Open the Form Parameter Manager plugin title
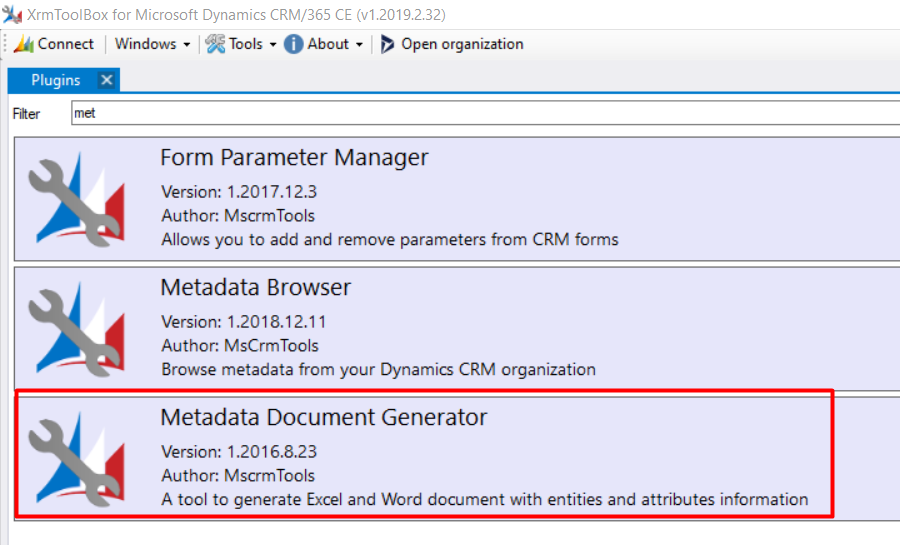The height and width of the screenshot is (545, 900). [294, 158]
